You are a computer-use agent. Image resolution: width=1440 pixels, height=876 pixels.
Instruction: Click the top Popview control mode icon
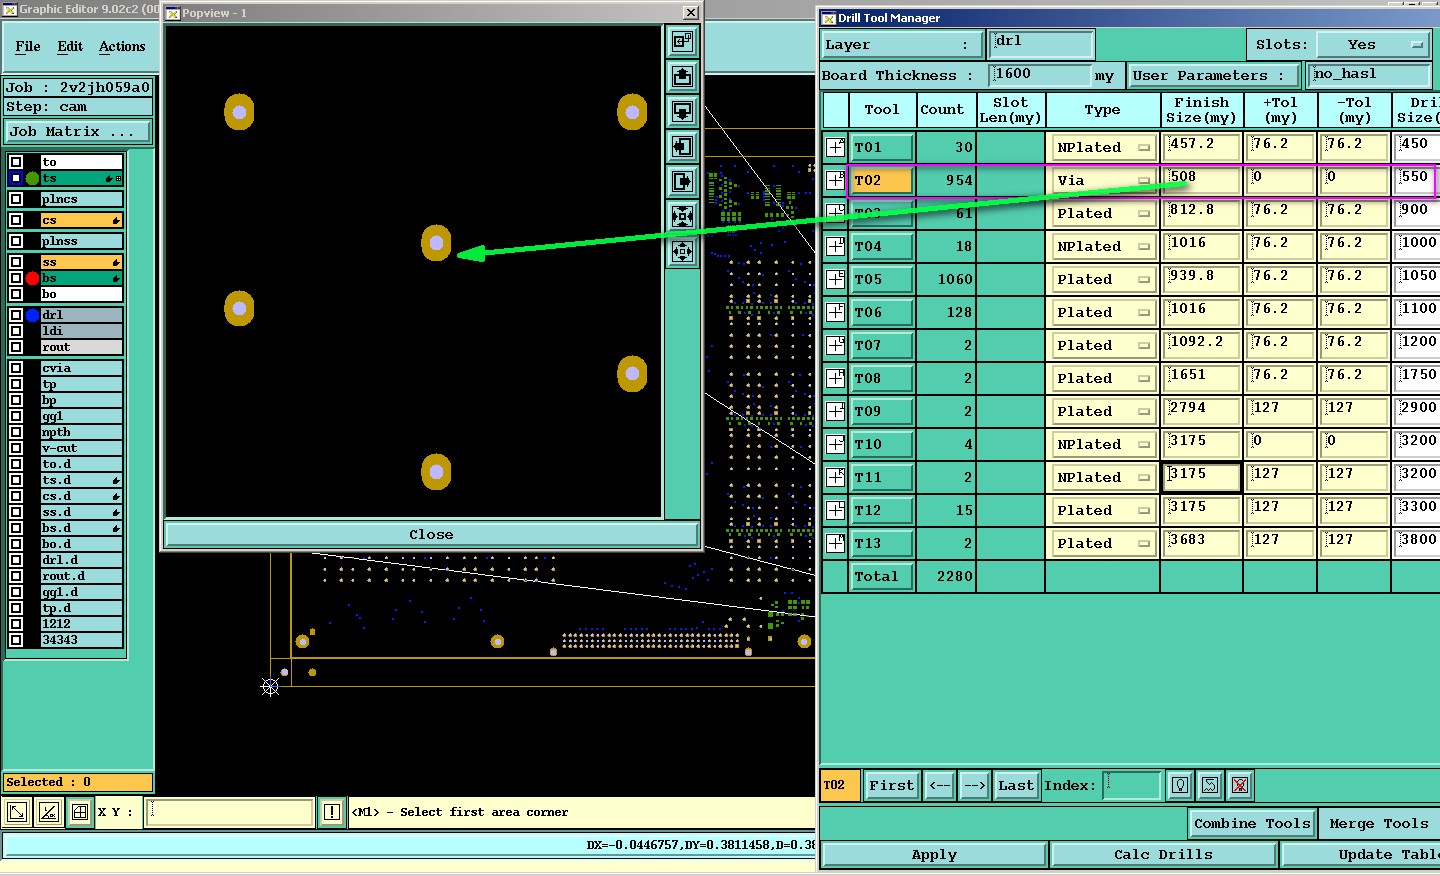coord(683,41)
